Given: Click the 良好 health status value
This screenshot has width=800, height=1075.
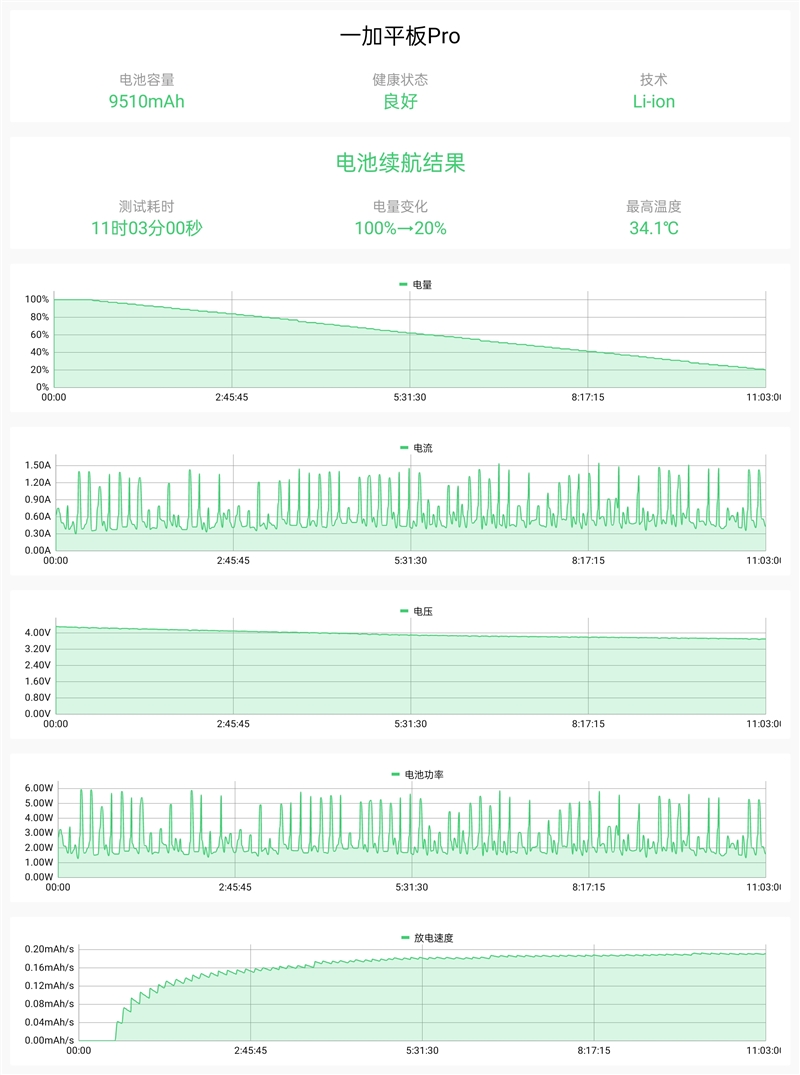Looking at the screenshot, I should (400, 101).
